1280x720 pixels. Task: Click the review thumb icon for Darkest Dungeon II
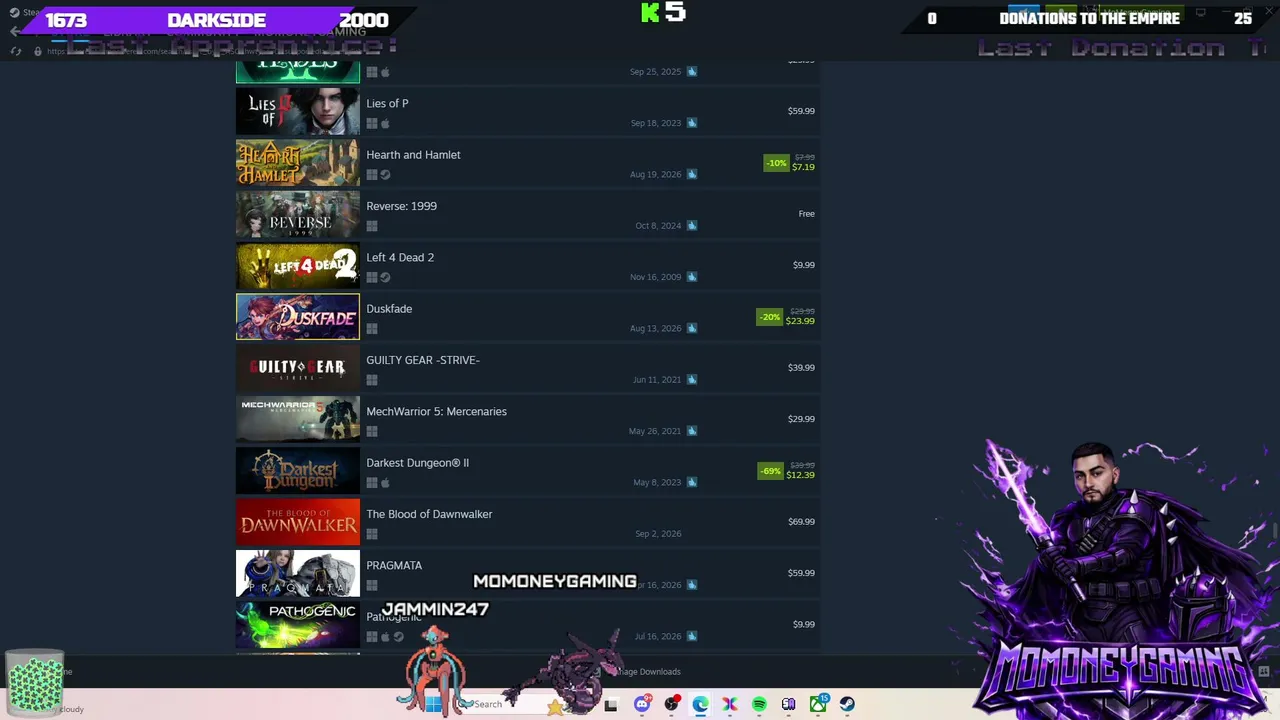(692, 482)
